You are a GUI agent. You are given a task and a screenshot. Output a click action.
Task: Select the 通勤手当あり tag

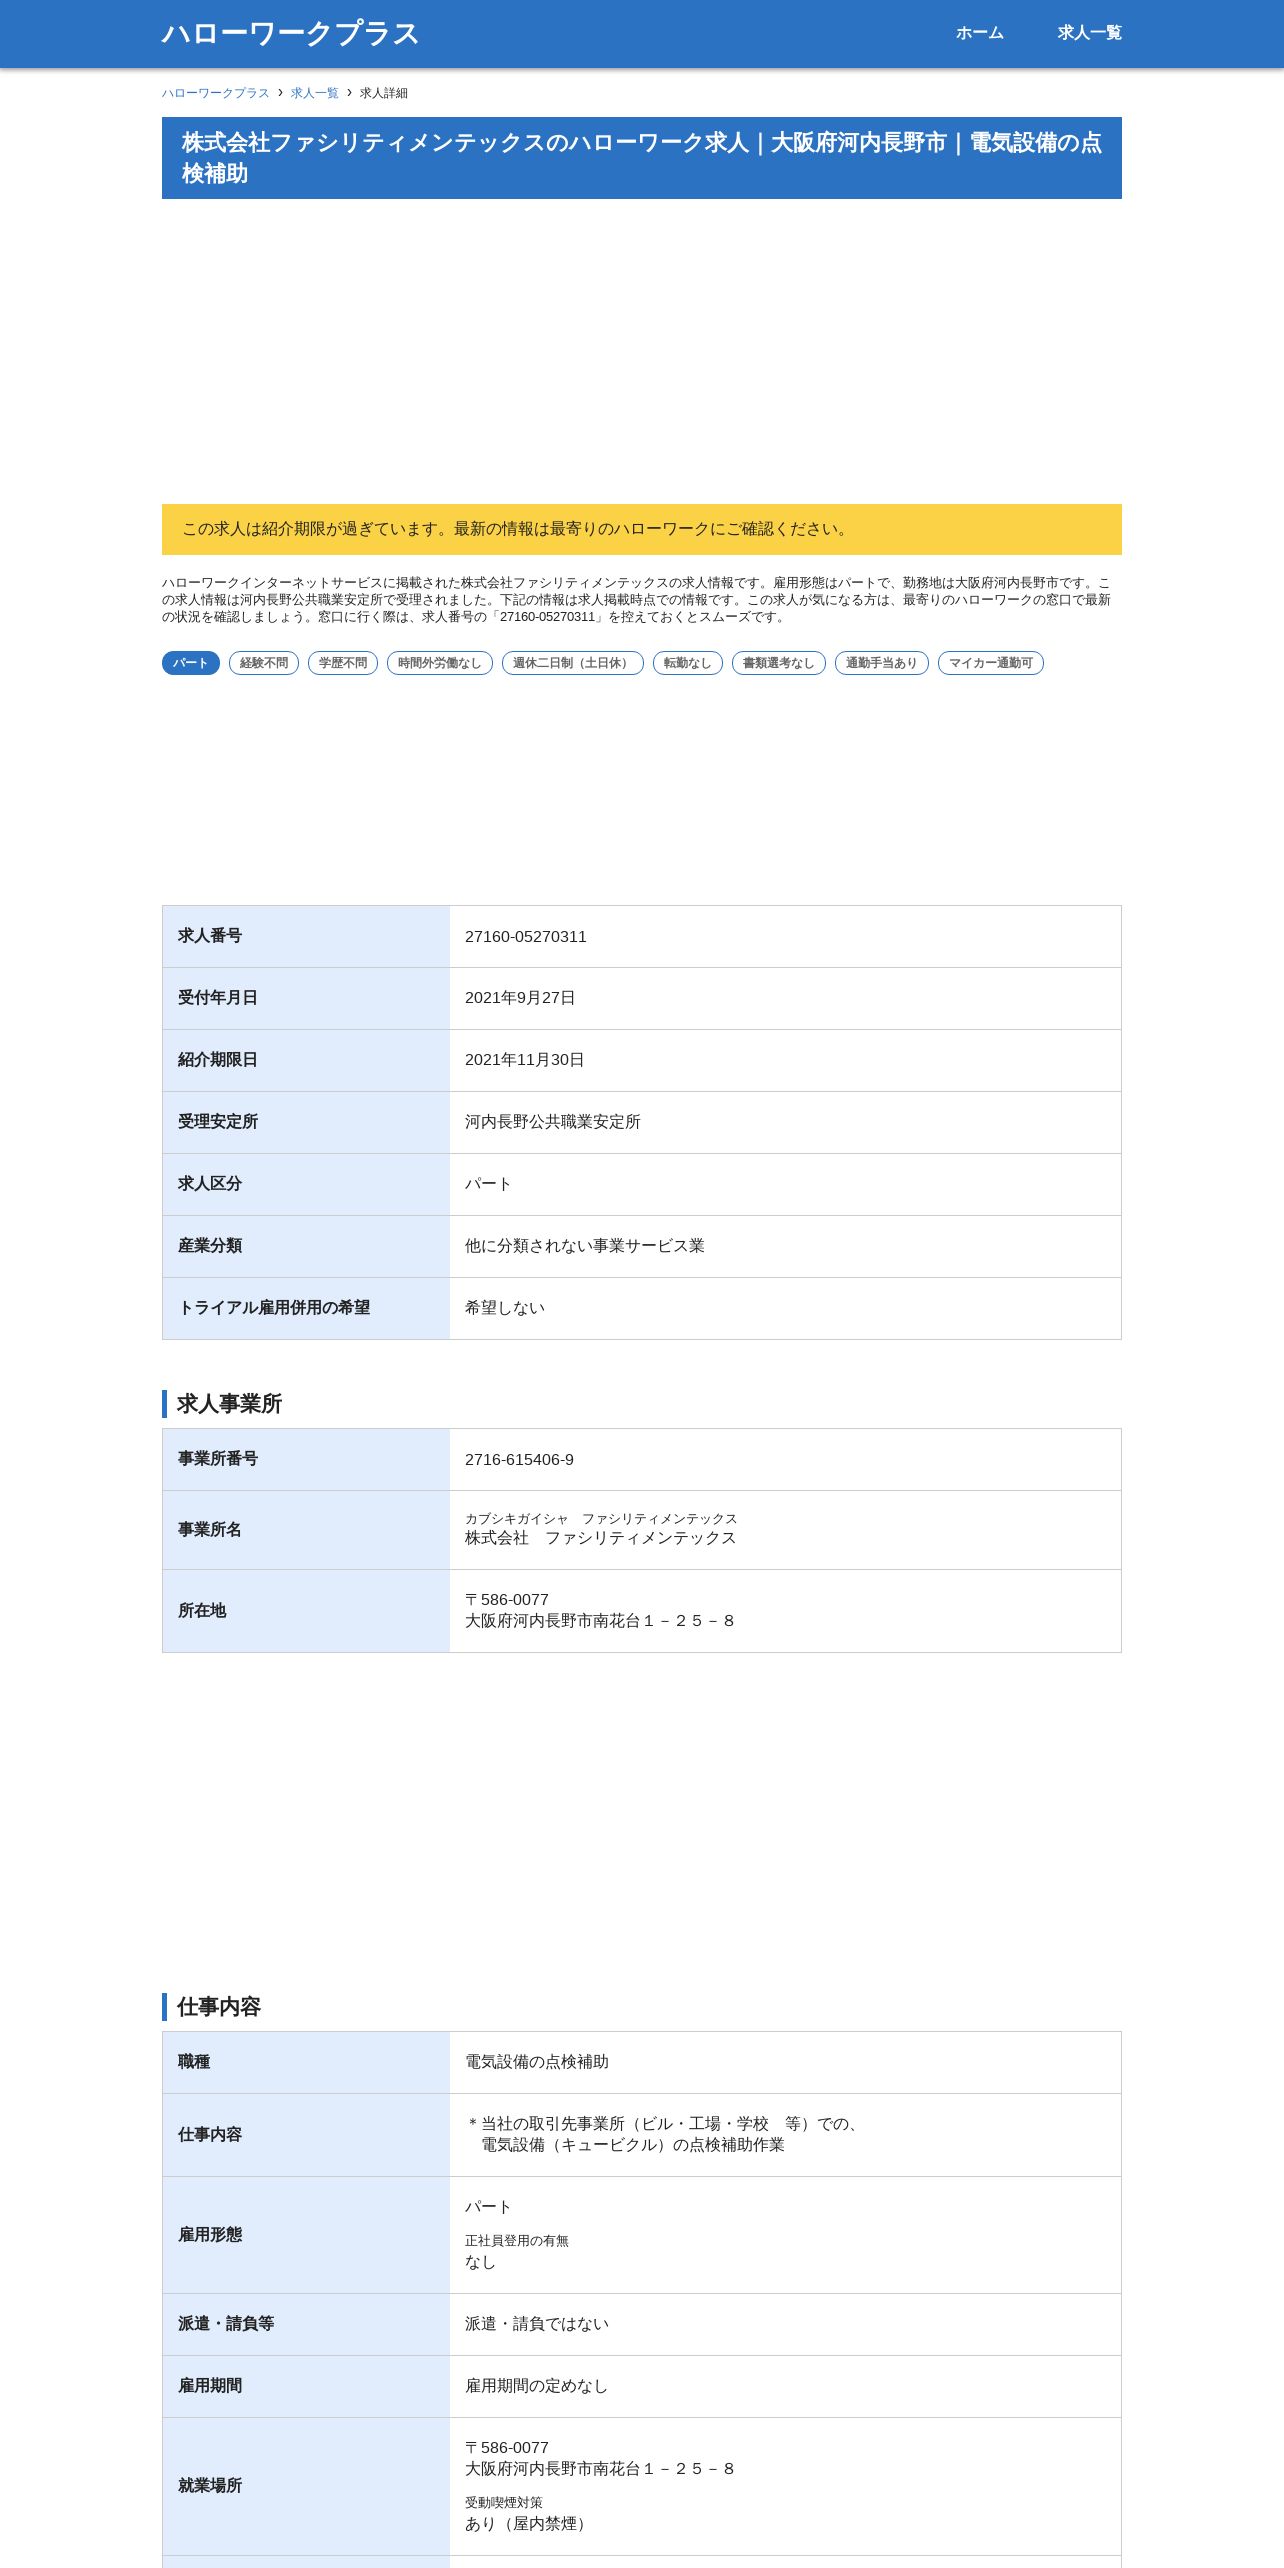click(x=882, y=663)
